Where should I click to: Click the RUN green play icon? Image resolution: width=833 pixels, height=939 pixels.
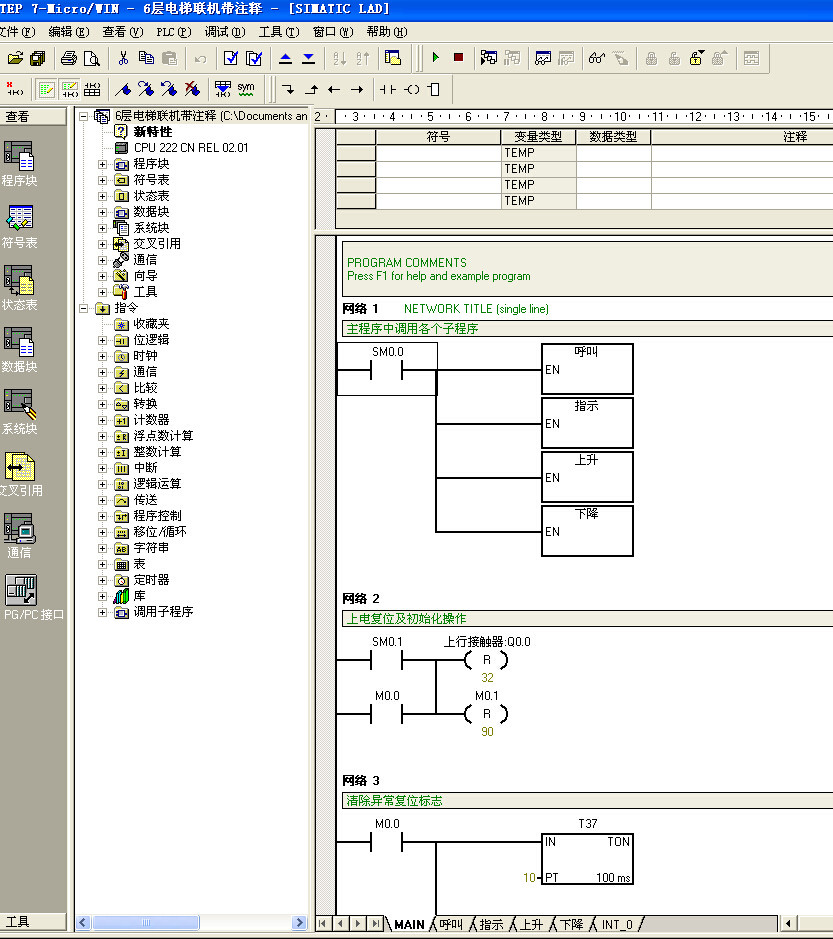(x=436, y=58)
